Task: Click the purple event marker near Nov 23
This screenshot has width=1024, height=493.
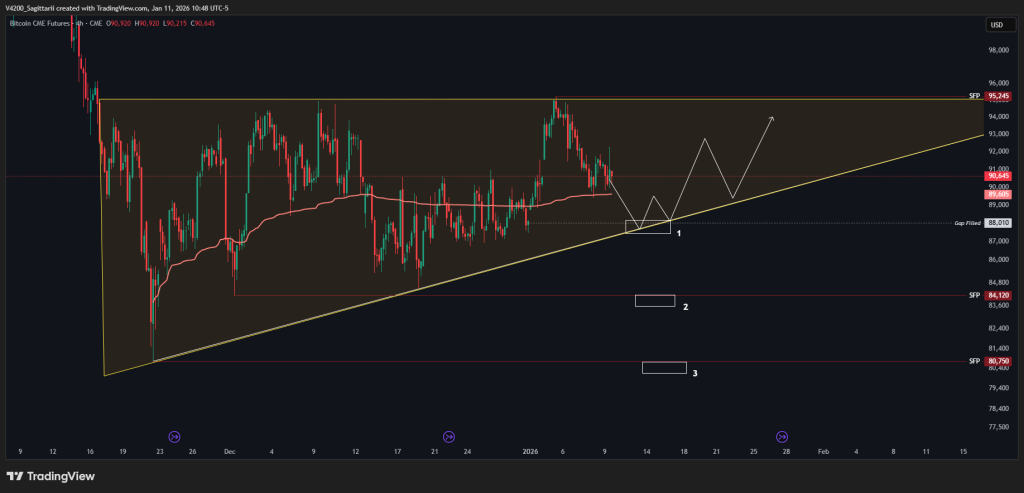Action: tap(174, 436)
